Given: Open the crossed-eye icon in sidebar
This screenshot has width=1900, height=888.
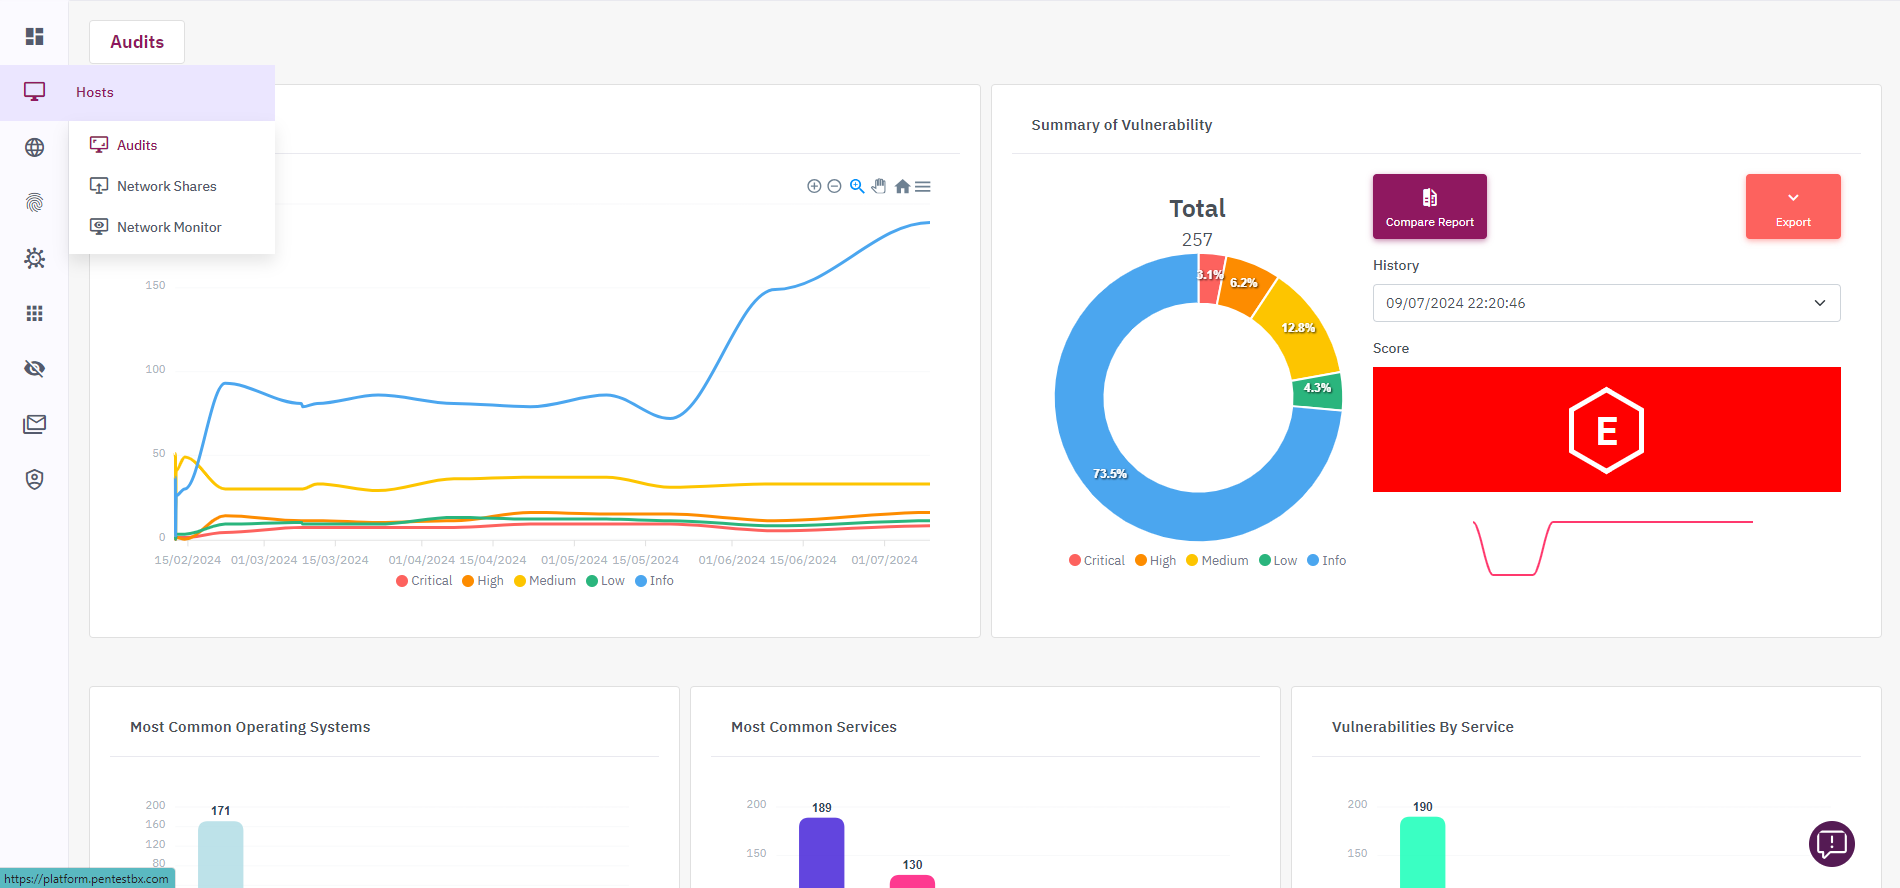Looking at the screenshot, I should point(34,368).
